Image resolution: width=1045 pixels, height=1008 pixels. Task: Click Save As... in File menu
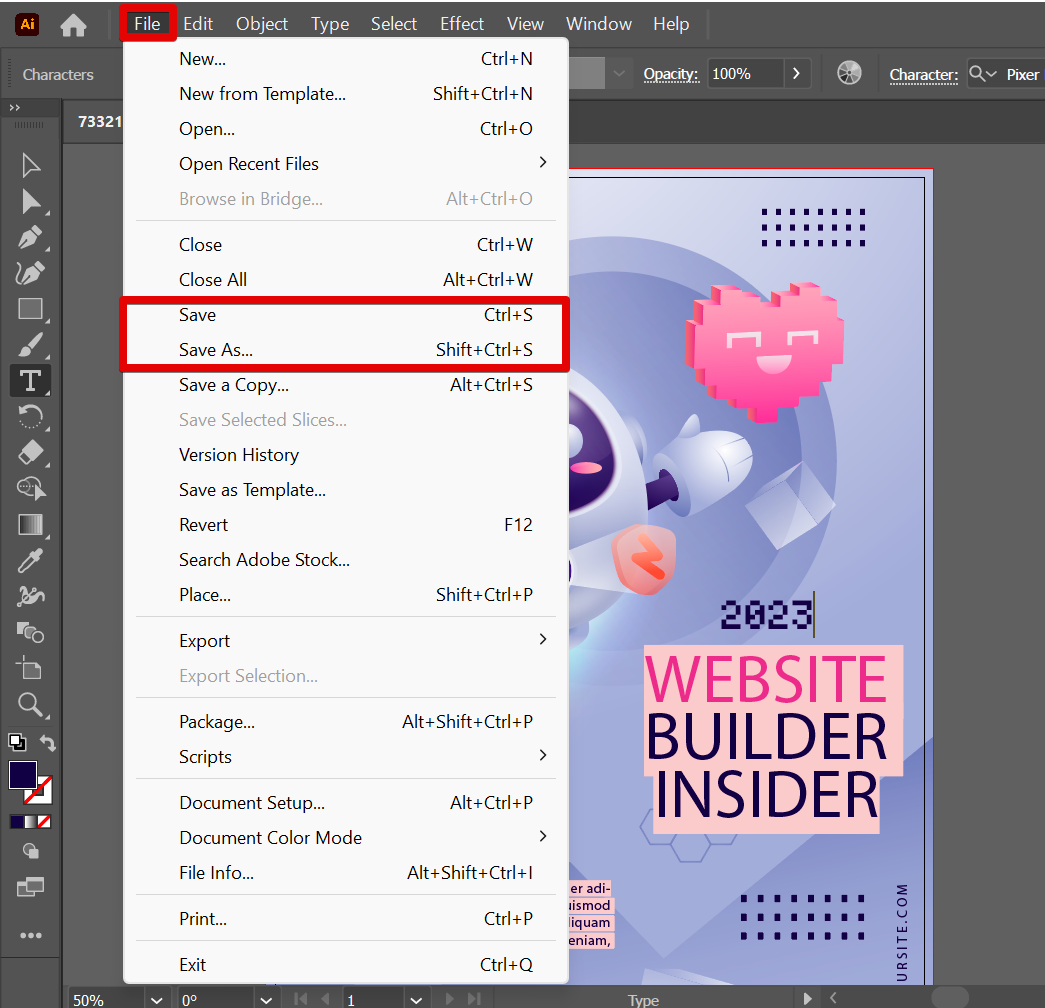[216, 350]
